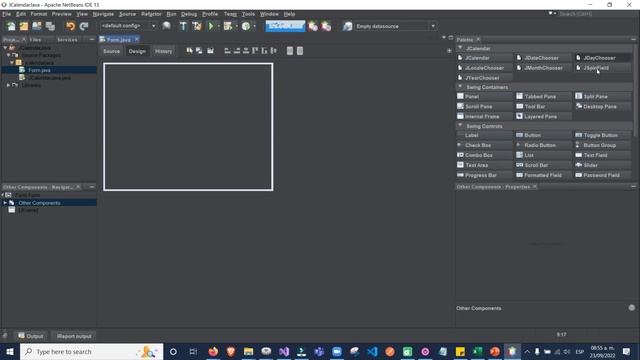Add the JCalendar palette component
Image resolution: width=640 pixels, height=360 pixels.
(484, 58)
